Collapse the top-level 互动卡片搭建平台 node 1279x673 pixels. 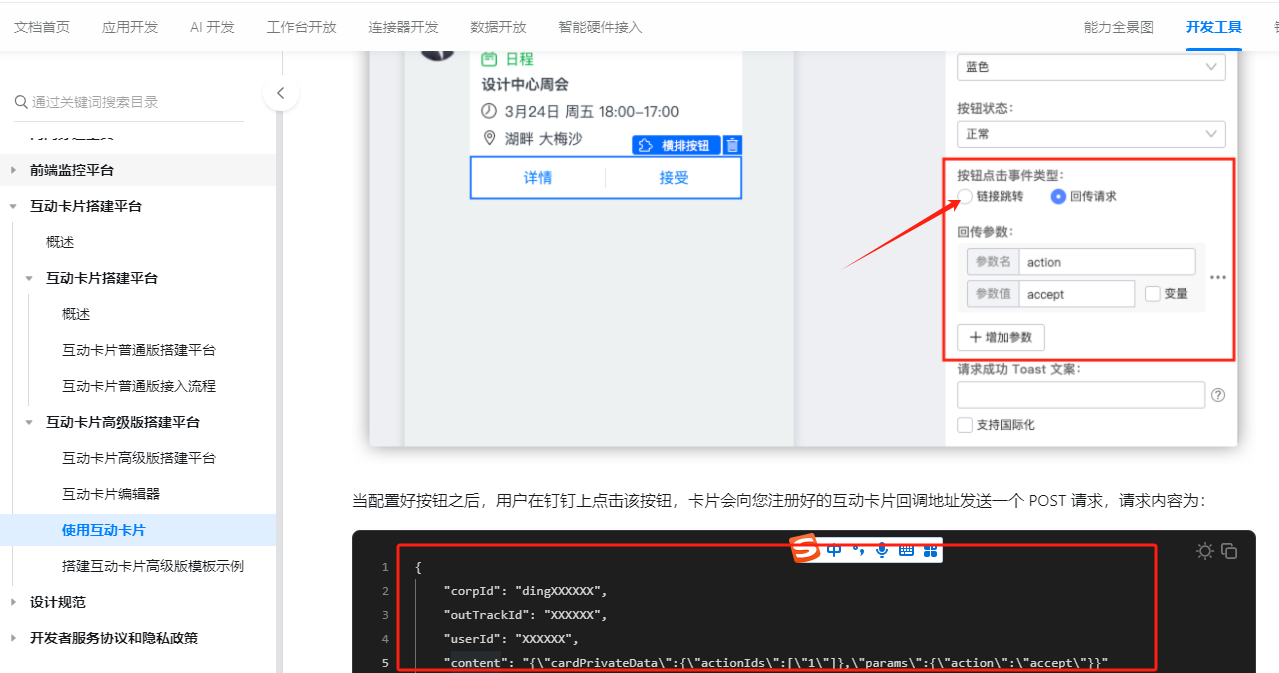pyautogui.click(x=14, y=206)
